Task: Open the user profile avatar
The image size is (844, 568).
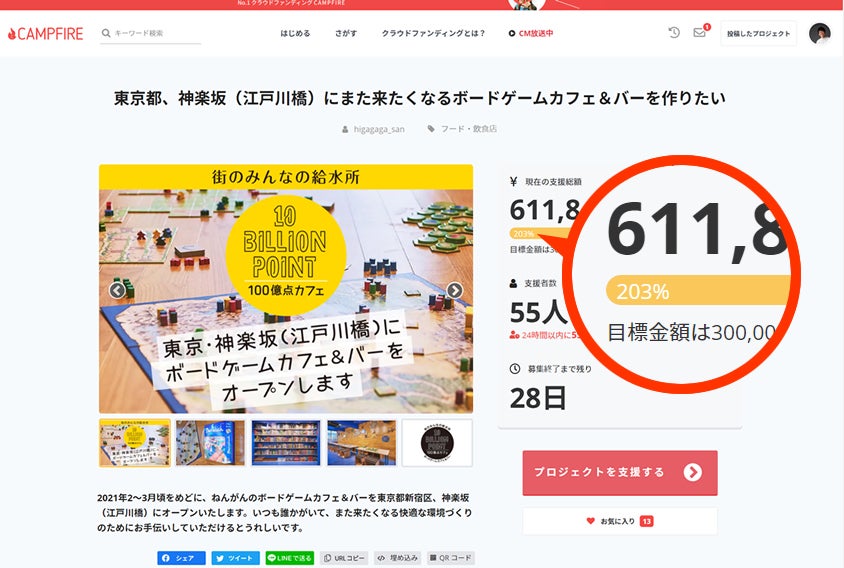Action: (x=819, y=33)
